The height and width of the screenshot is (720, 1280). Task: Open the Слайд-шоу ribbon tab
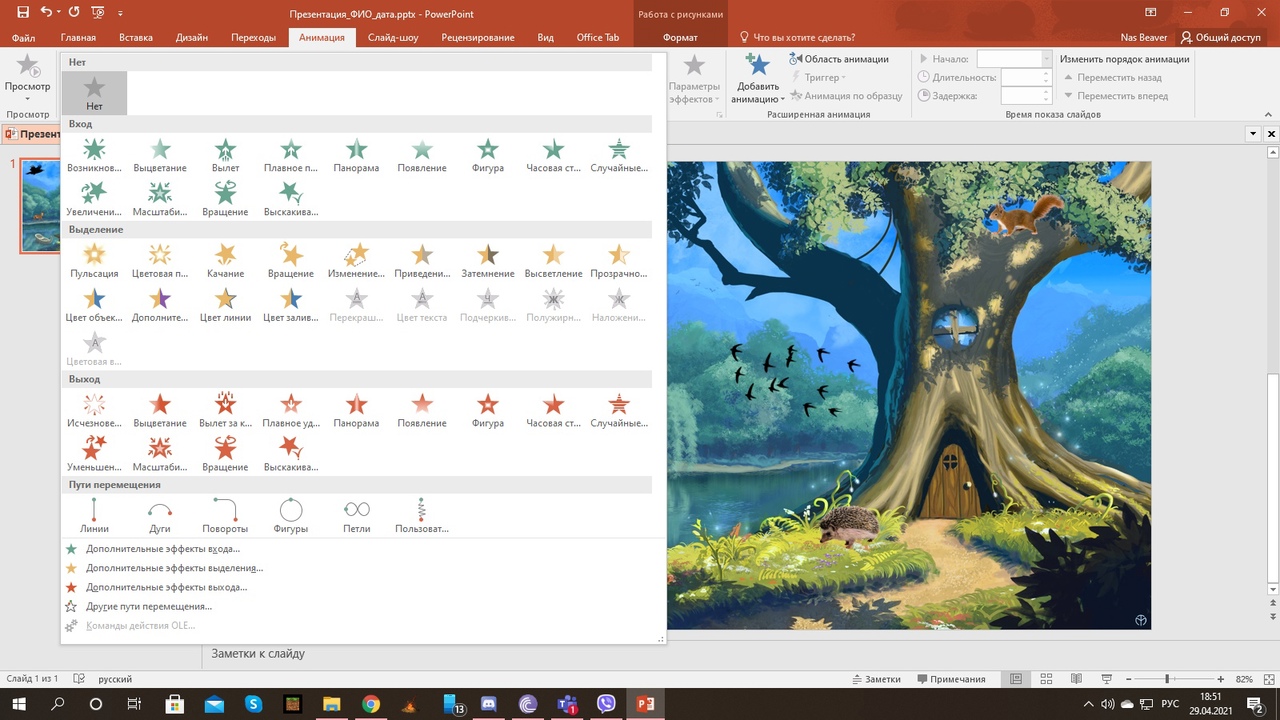(x=393, y=38)
